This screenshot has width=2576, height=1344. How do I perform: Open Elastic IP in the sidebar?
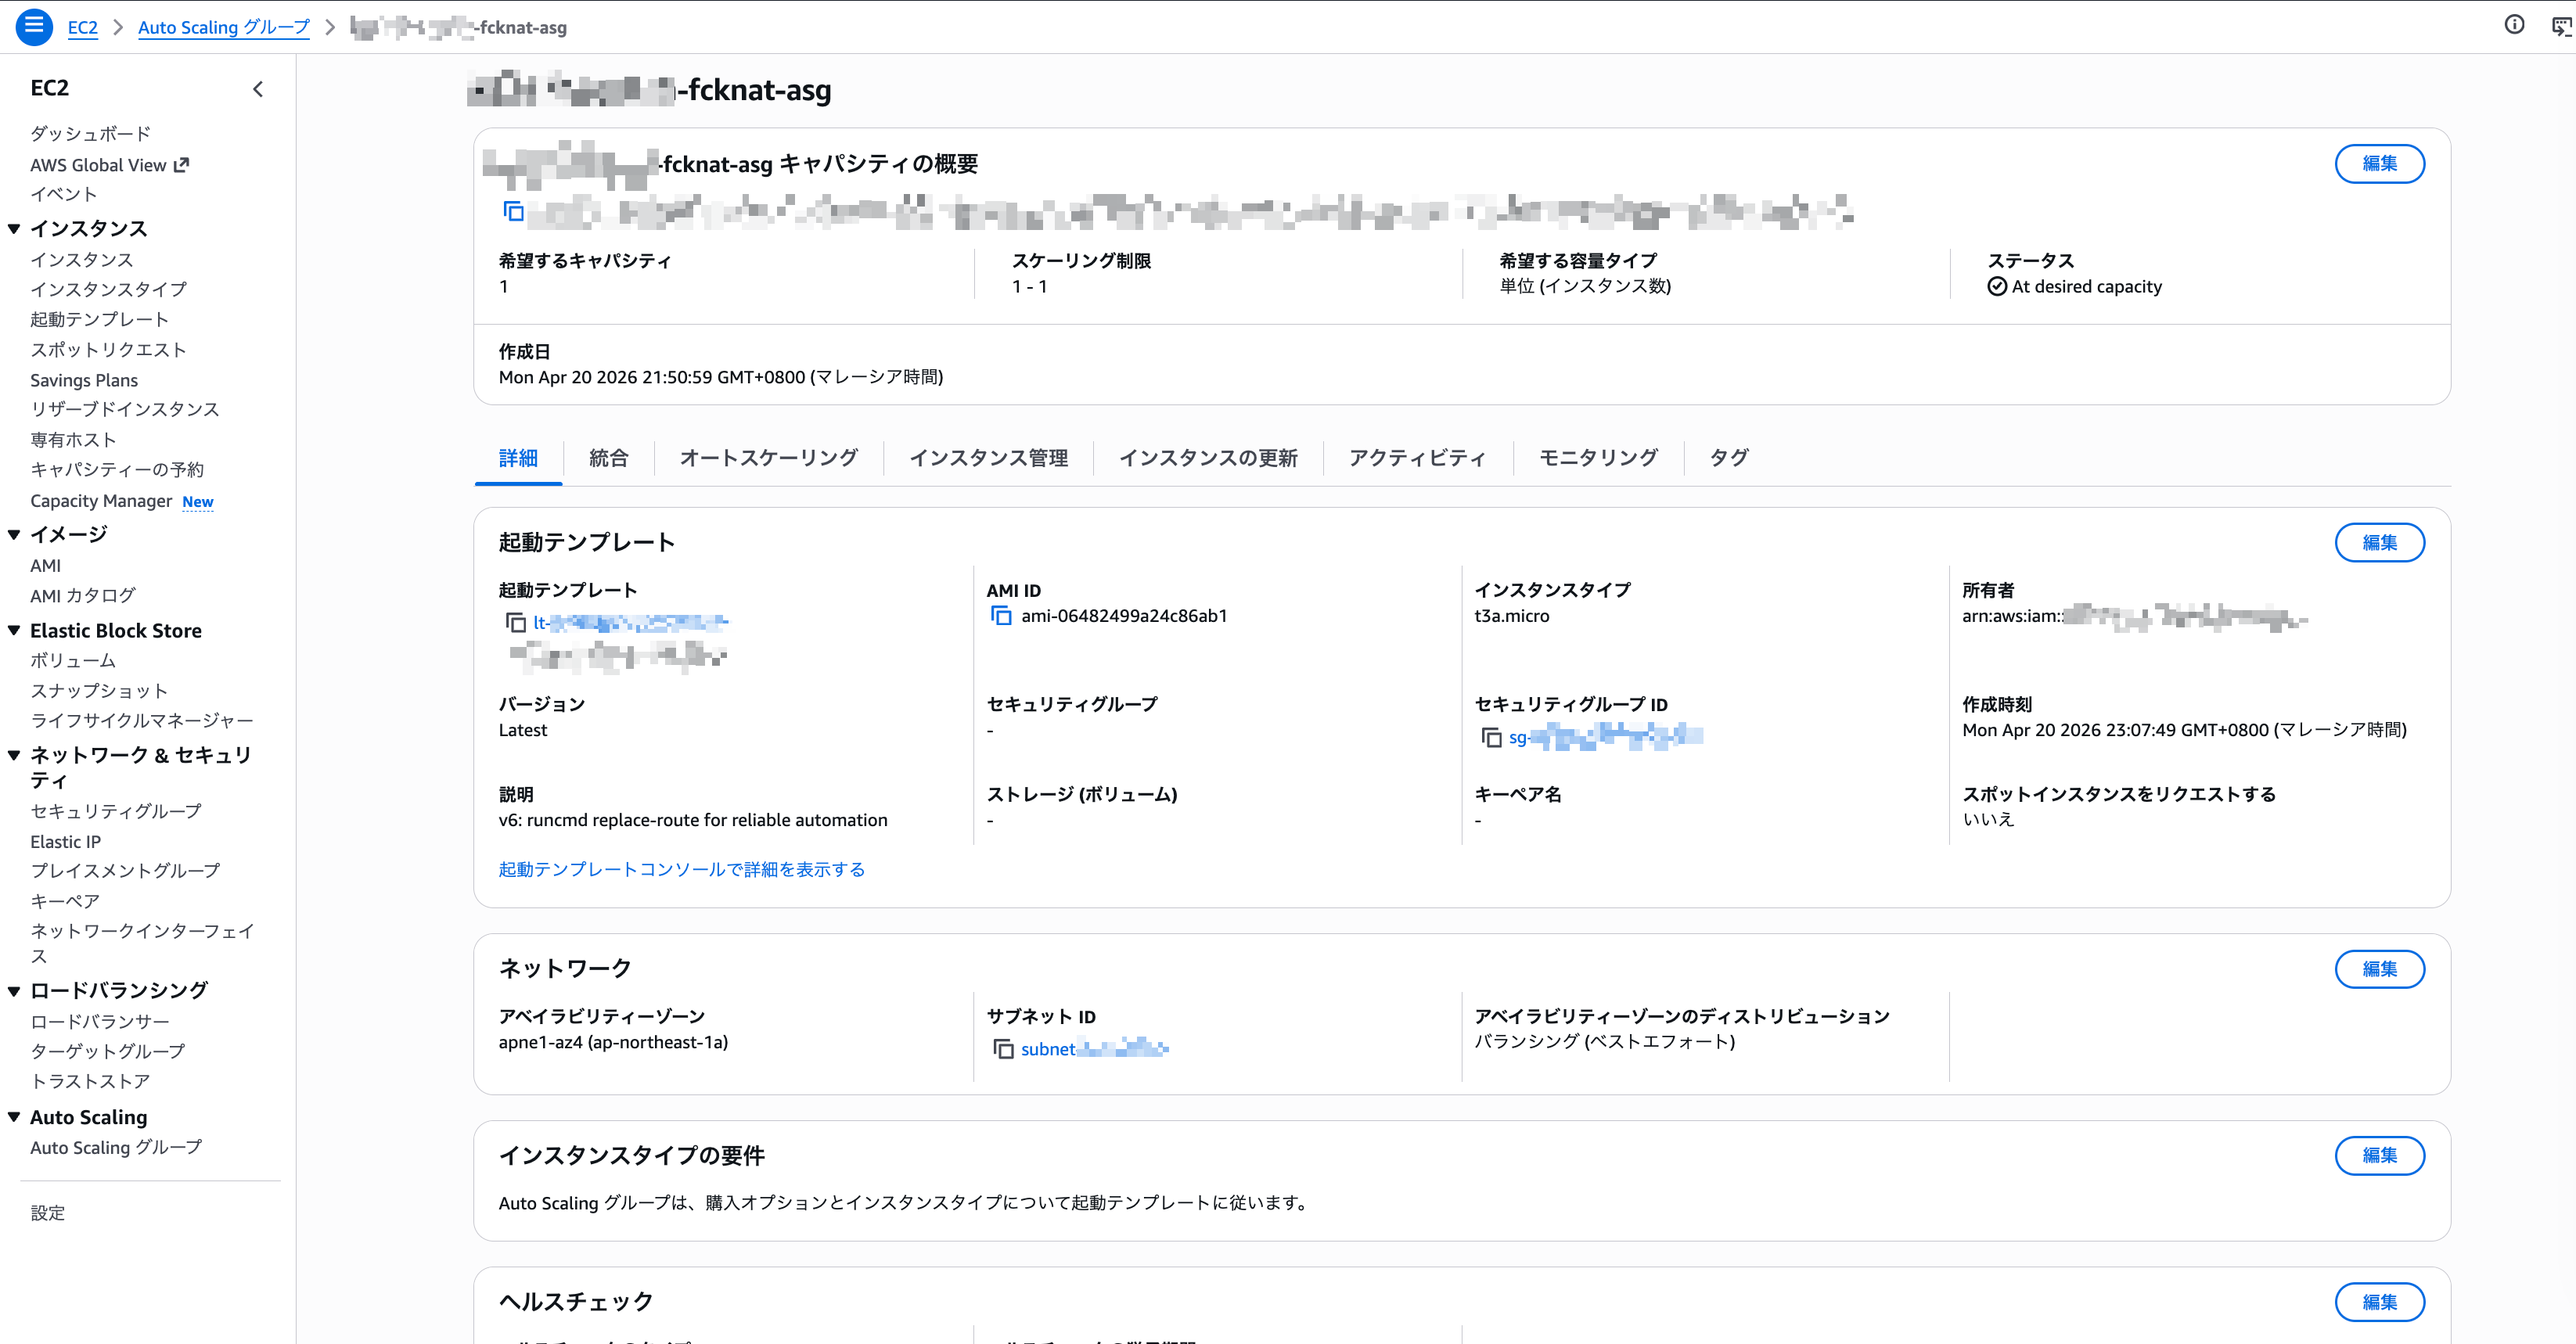[66, 842]
